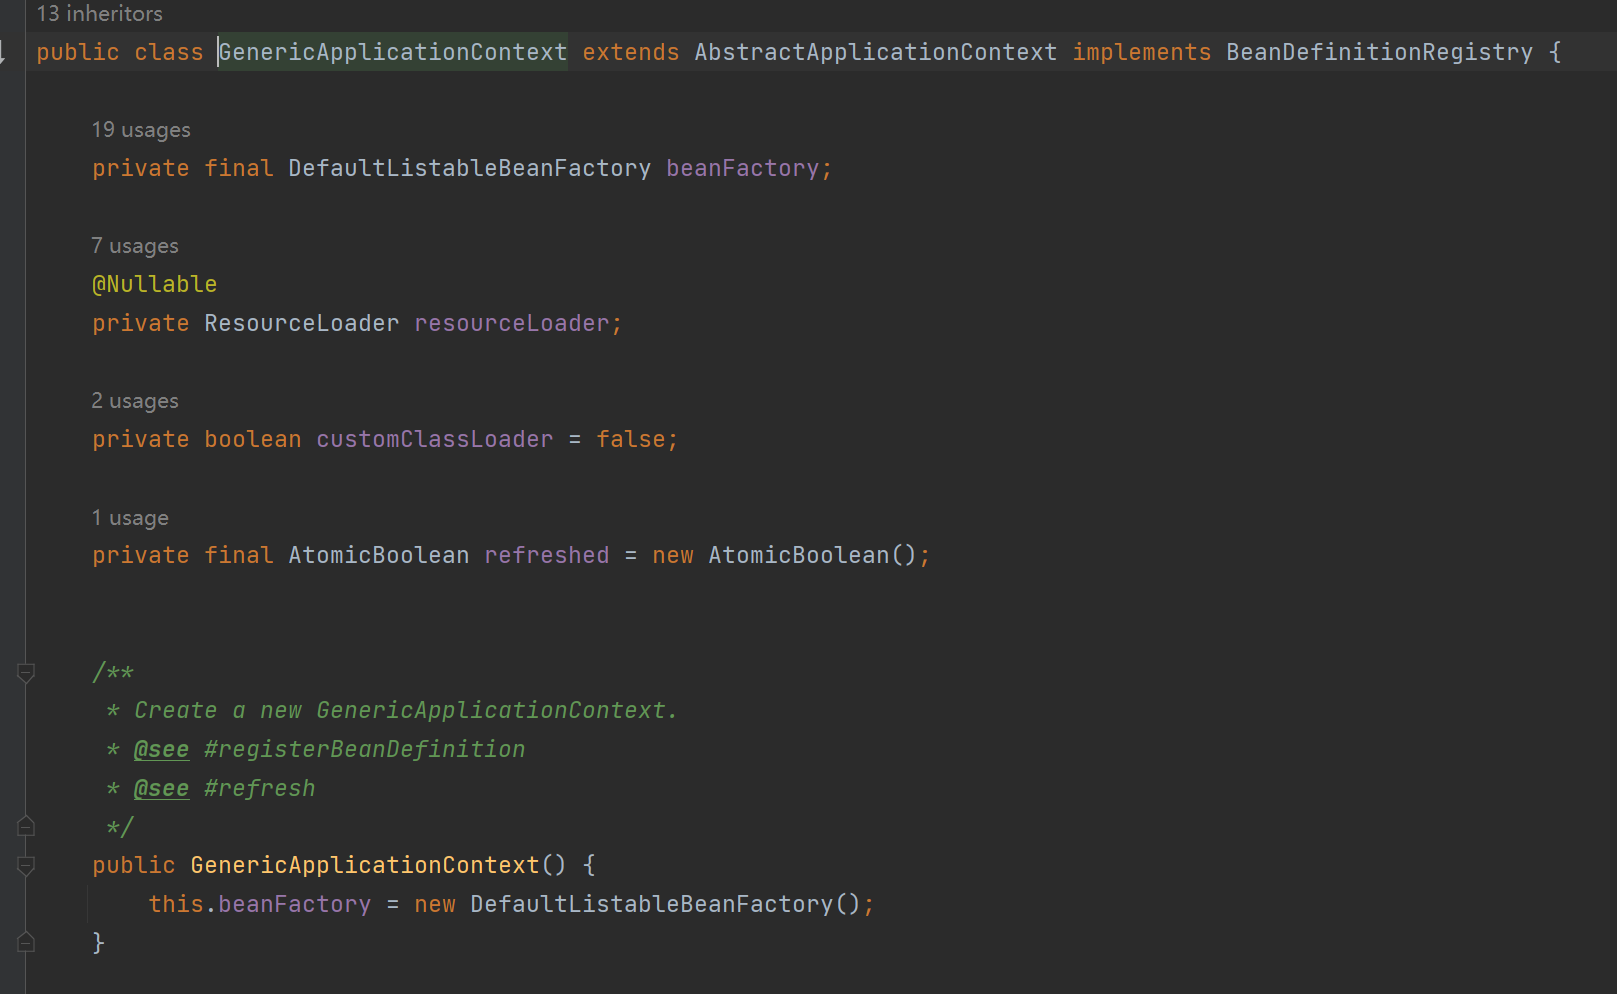Screen dimensions: 1617x994
Task: Click the 1 usage hint above refreshed
Action: (x=130, y=518)
